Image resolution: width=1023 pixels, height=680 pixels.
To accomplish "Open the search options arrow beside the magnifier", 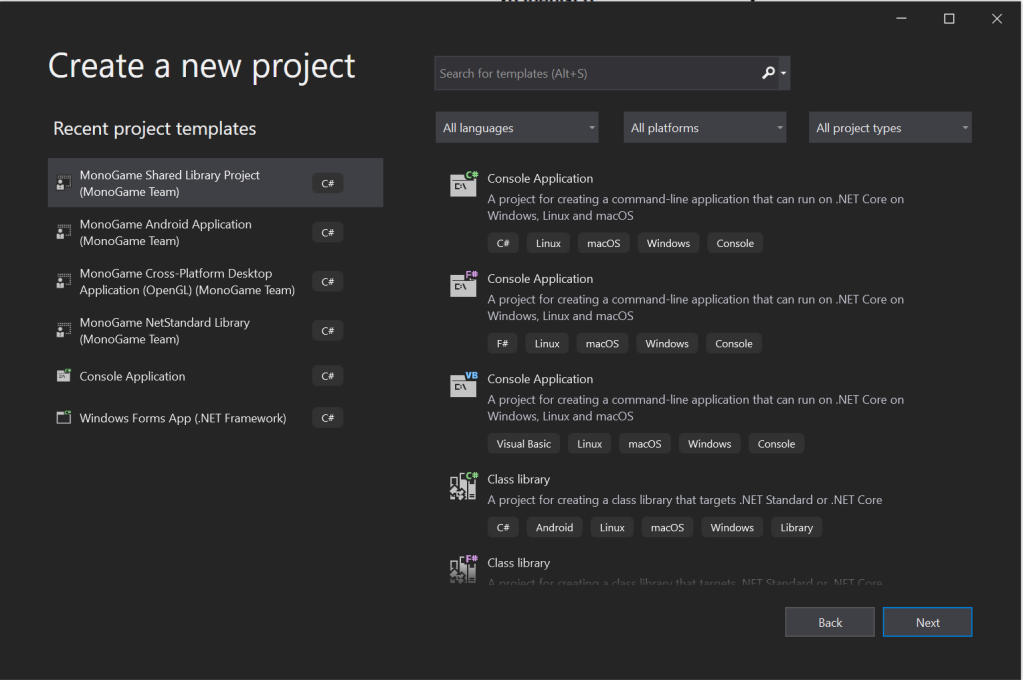I will (784, 73).
